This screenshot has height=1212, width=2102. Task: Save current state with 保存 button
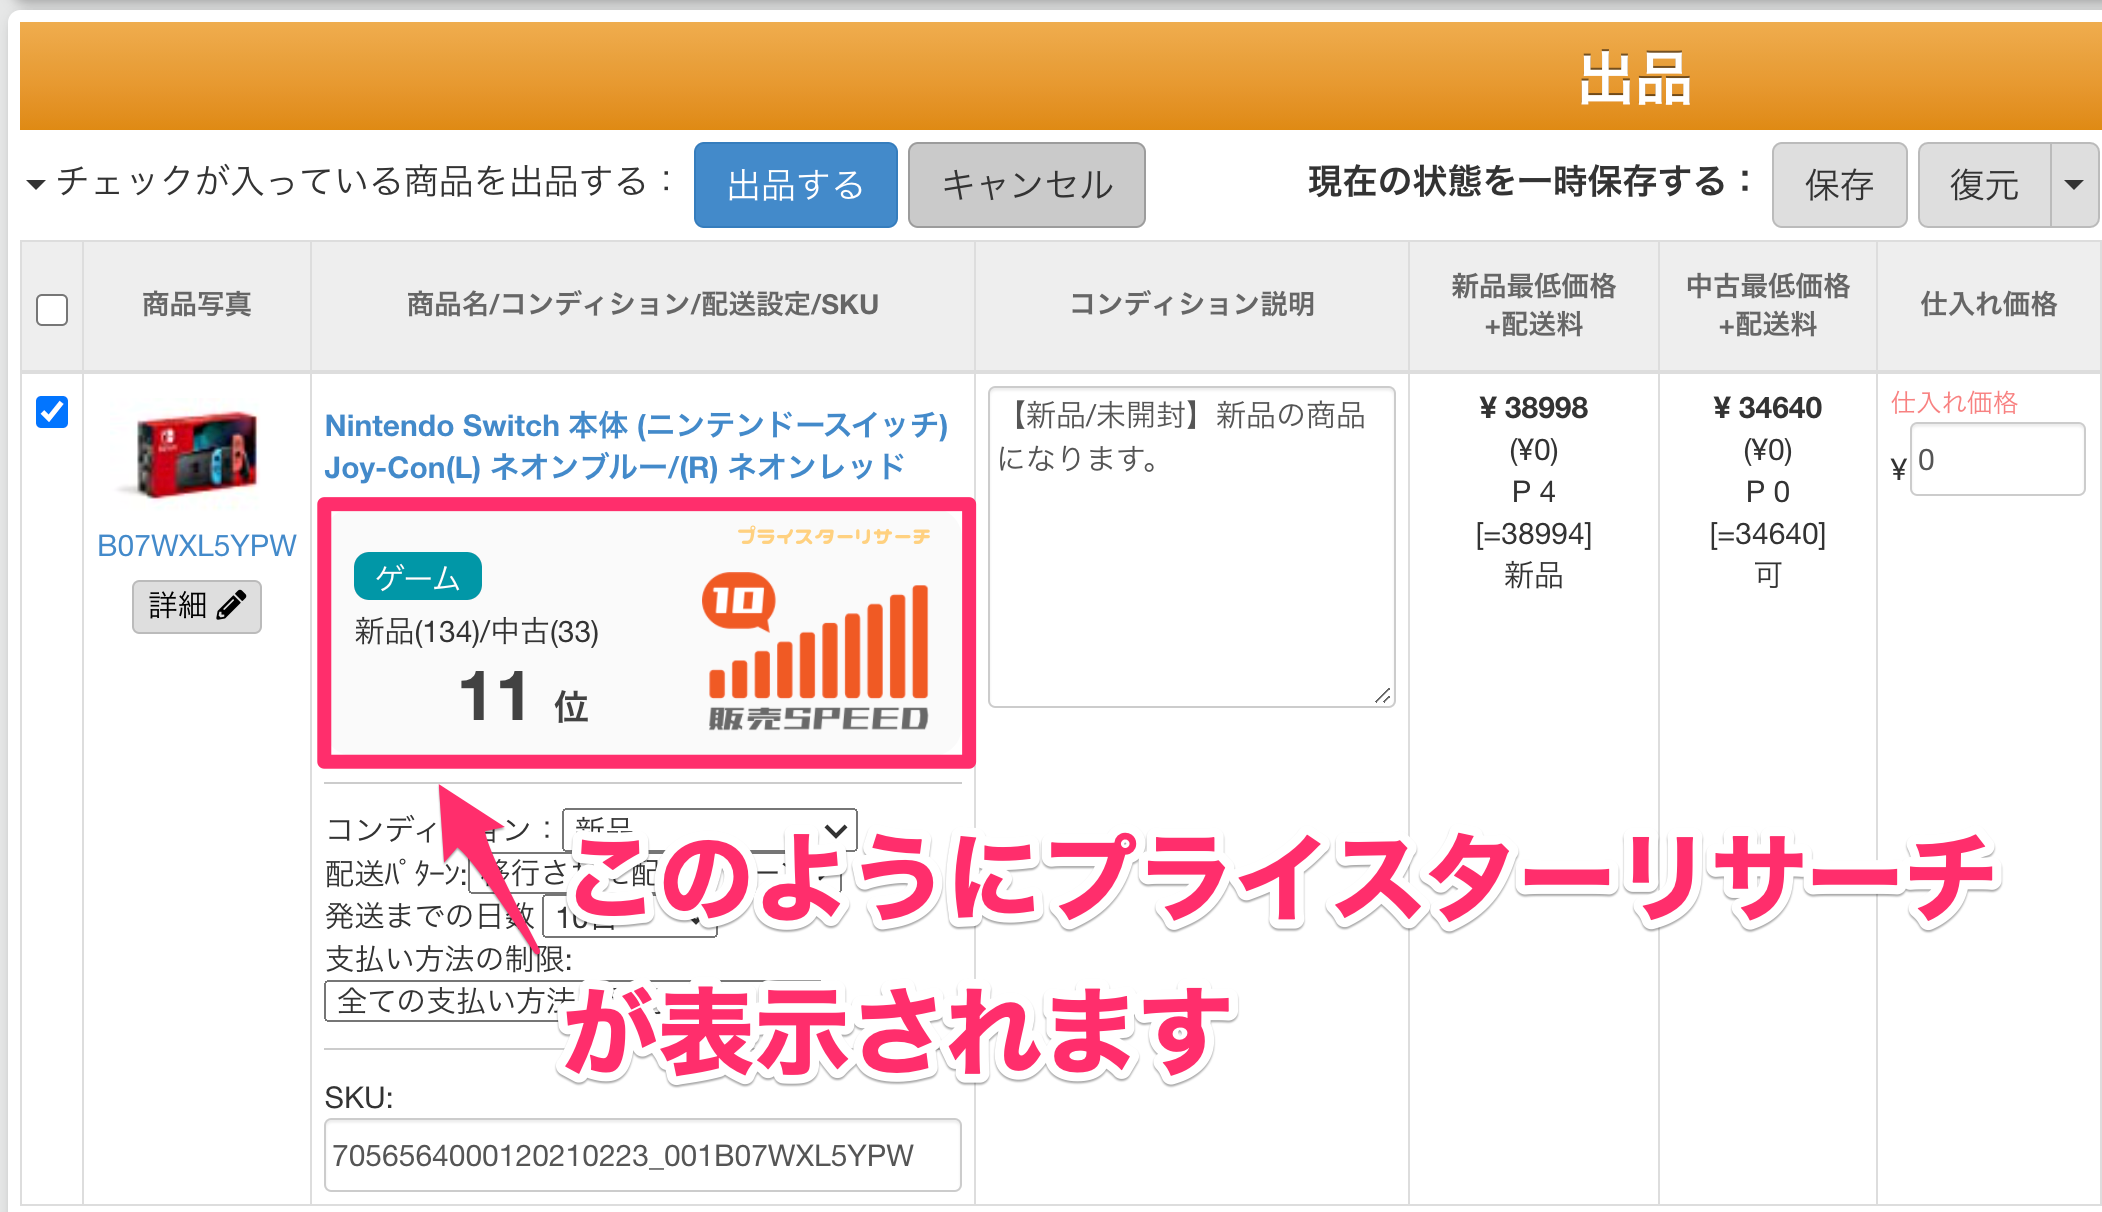coord(1839,185)
